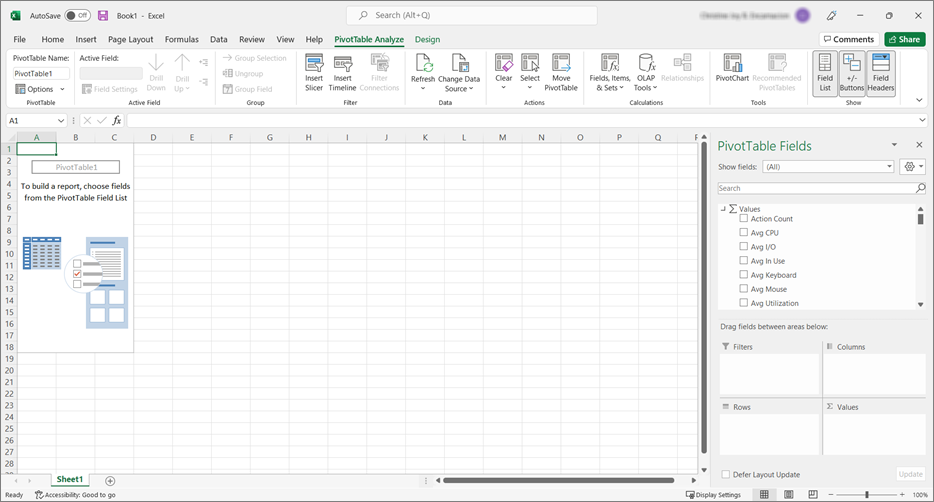Open the Show fields (All) dropdown
Image resolution: width=934 pixels, height=502 pixels.
coord(829,167)
